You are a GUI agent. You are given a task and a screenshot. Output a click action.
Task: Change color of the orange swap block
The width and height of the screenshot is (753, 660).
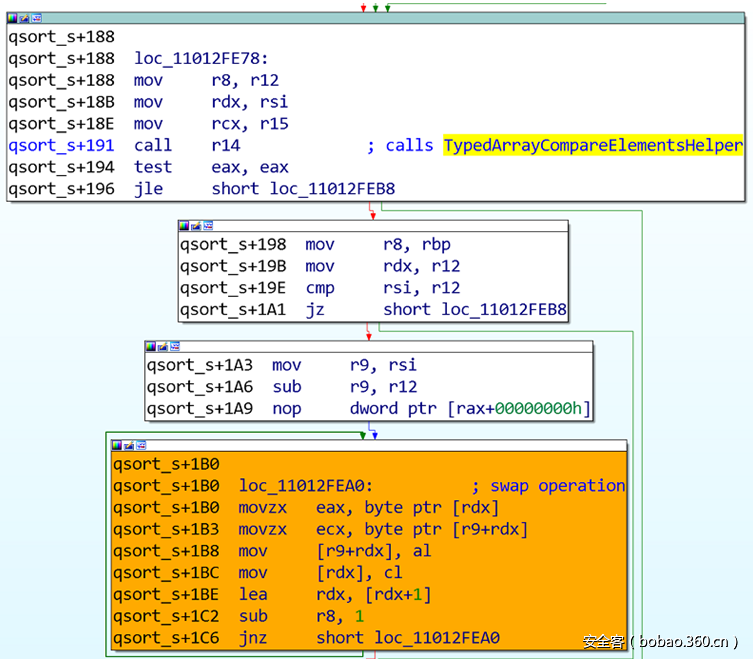(x=118, y=445)
